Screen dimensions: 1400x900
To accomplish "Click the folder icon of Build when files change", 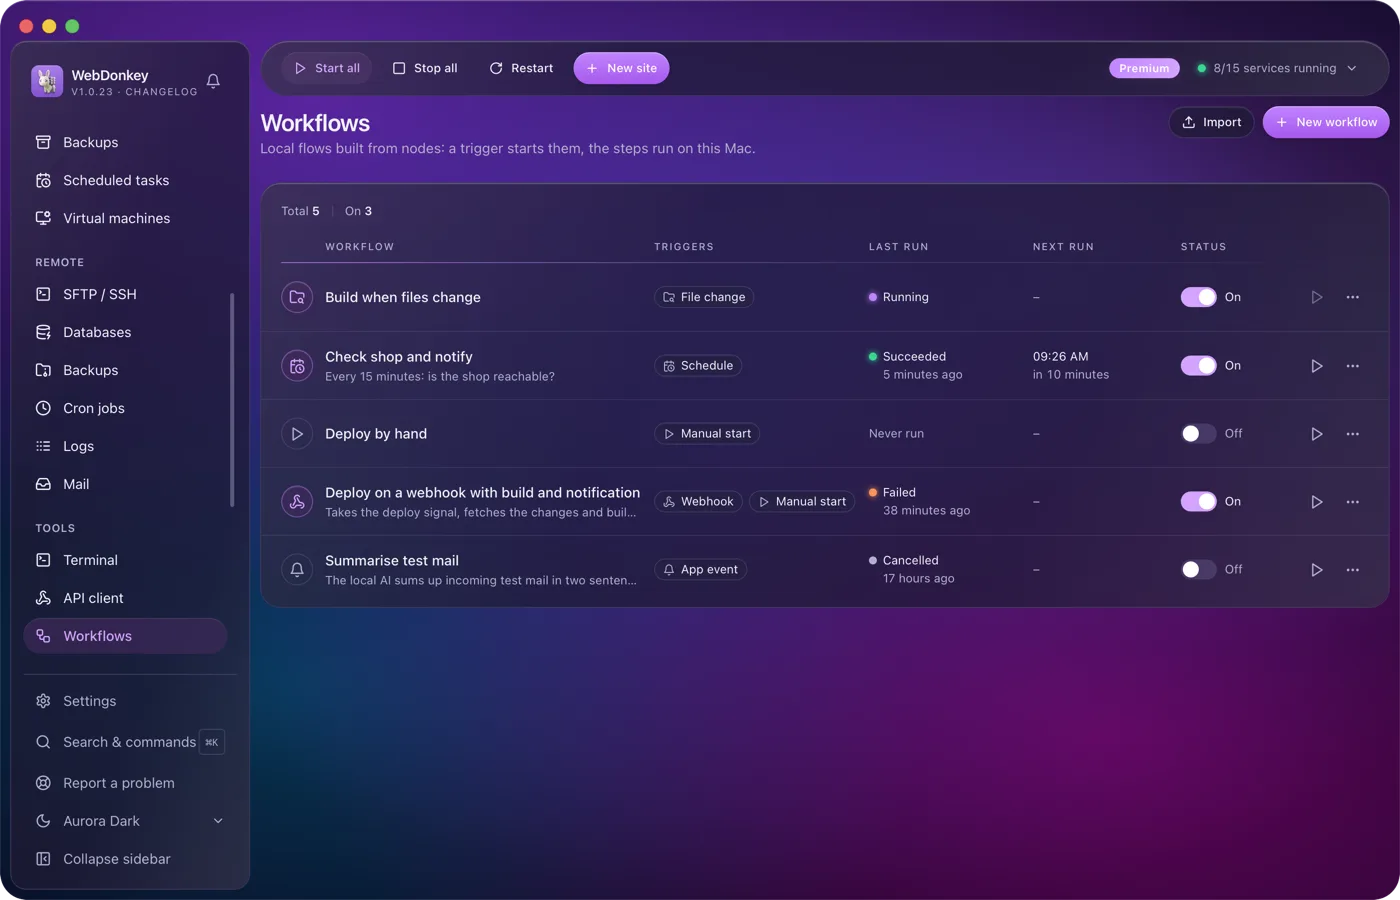I will point(297,297).
